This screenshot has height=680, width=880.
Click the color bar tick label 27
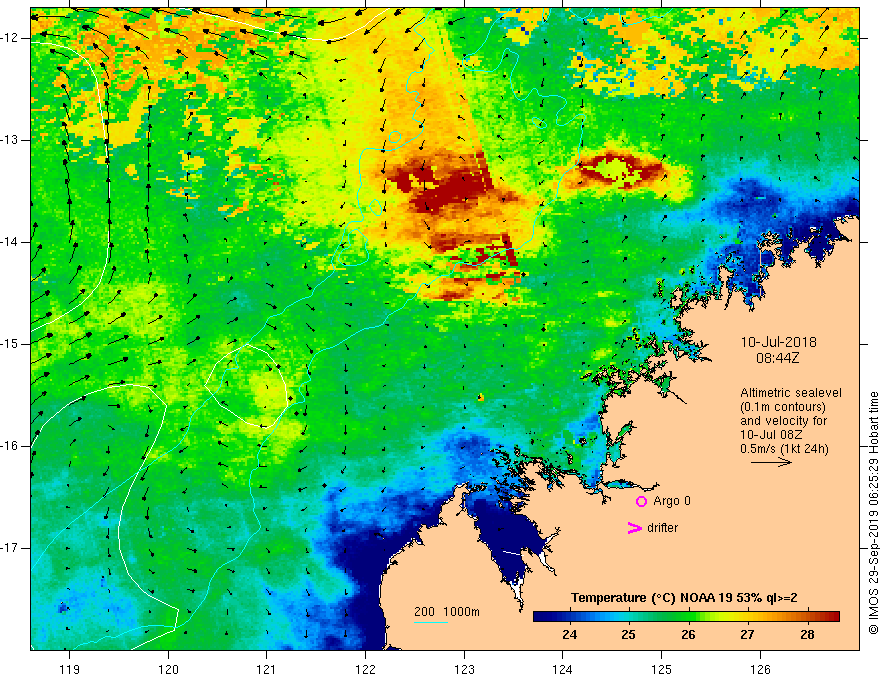748,635
